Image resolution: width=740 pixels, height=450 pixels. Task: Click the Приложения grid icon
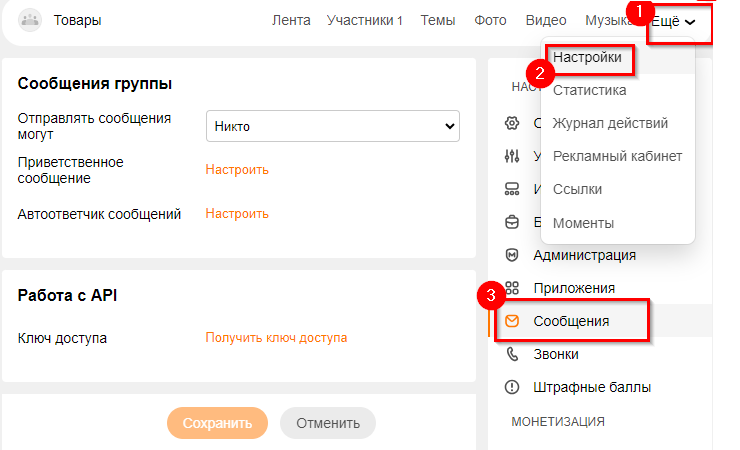(513, 288)
